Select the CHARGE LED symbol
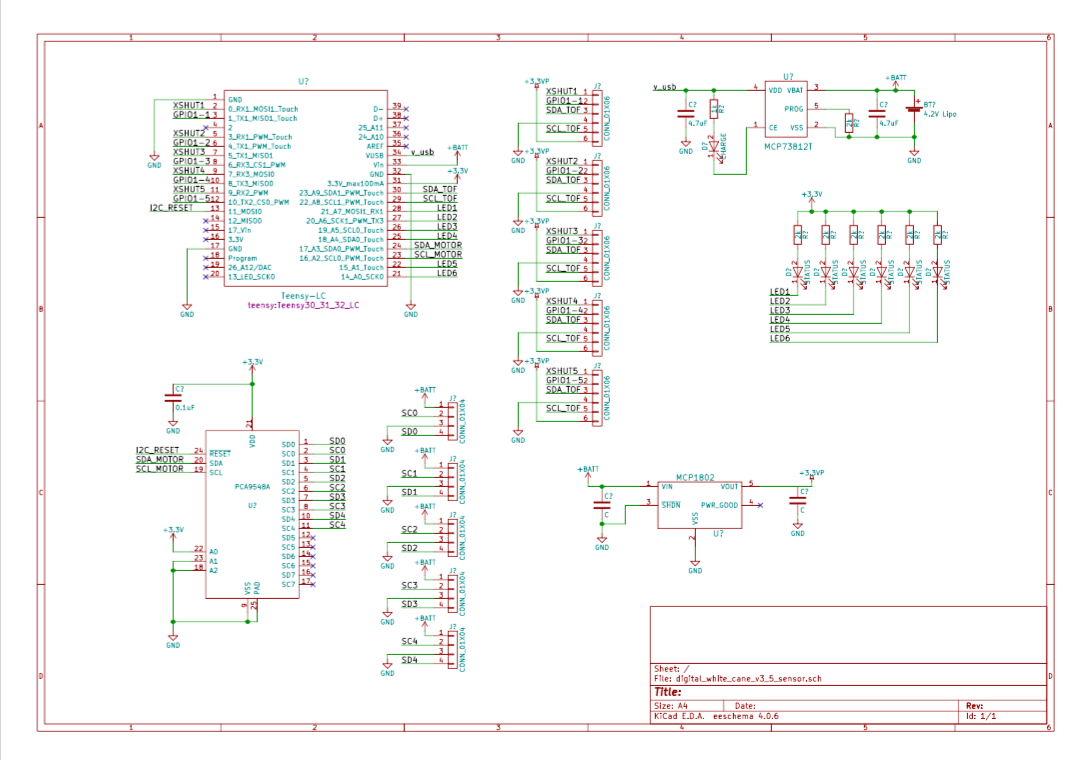The width and height of the screenshot is (1085, 760). coord(713,146)
